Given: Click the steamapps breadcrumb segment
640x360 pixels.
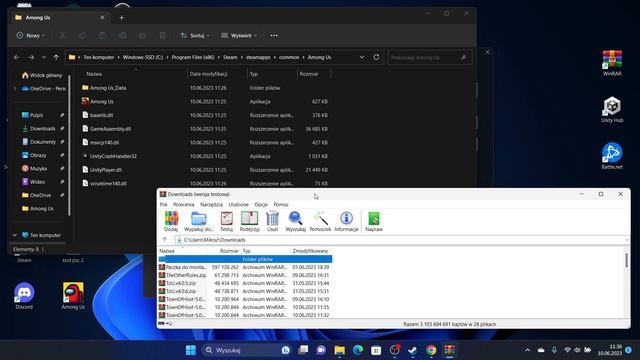Looking at the screenshot, I should [x=258, y=57].
